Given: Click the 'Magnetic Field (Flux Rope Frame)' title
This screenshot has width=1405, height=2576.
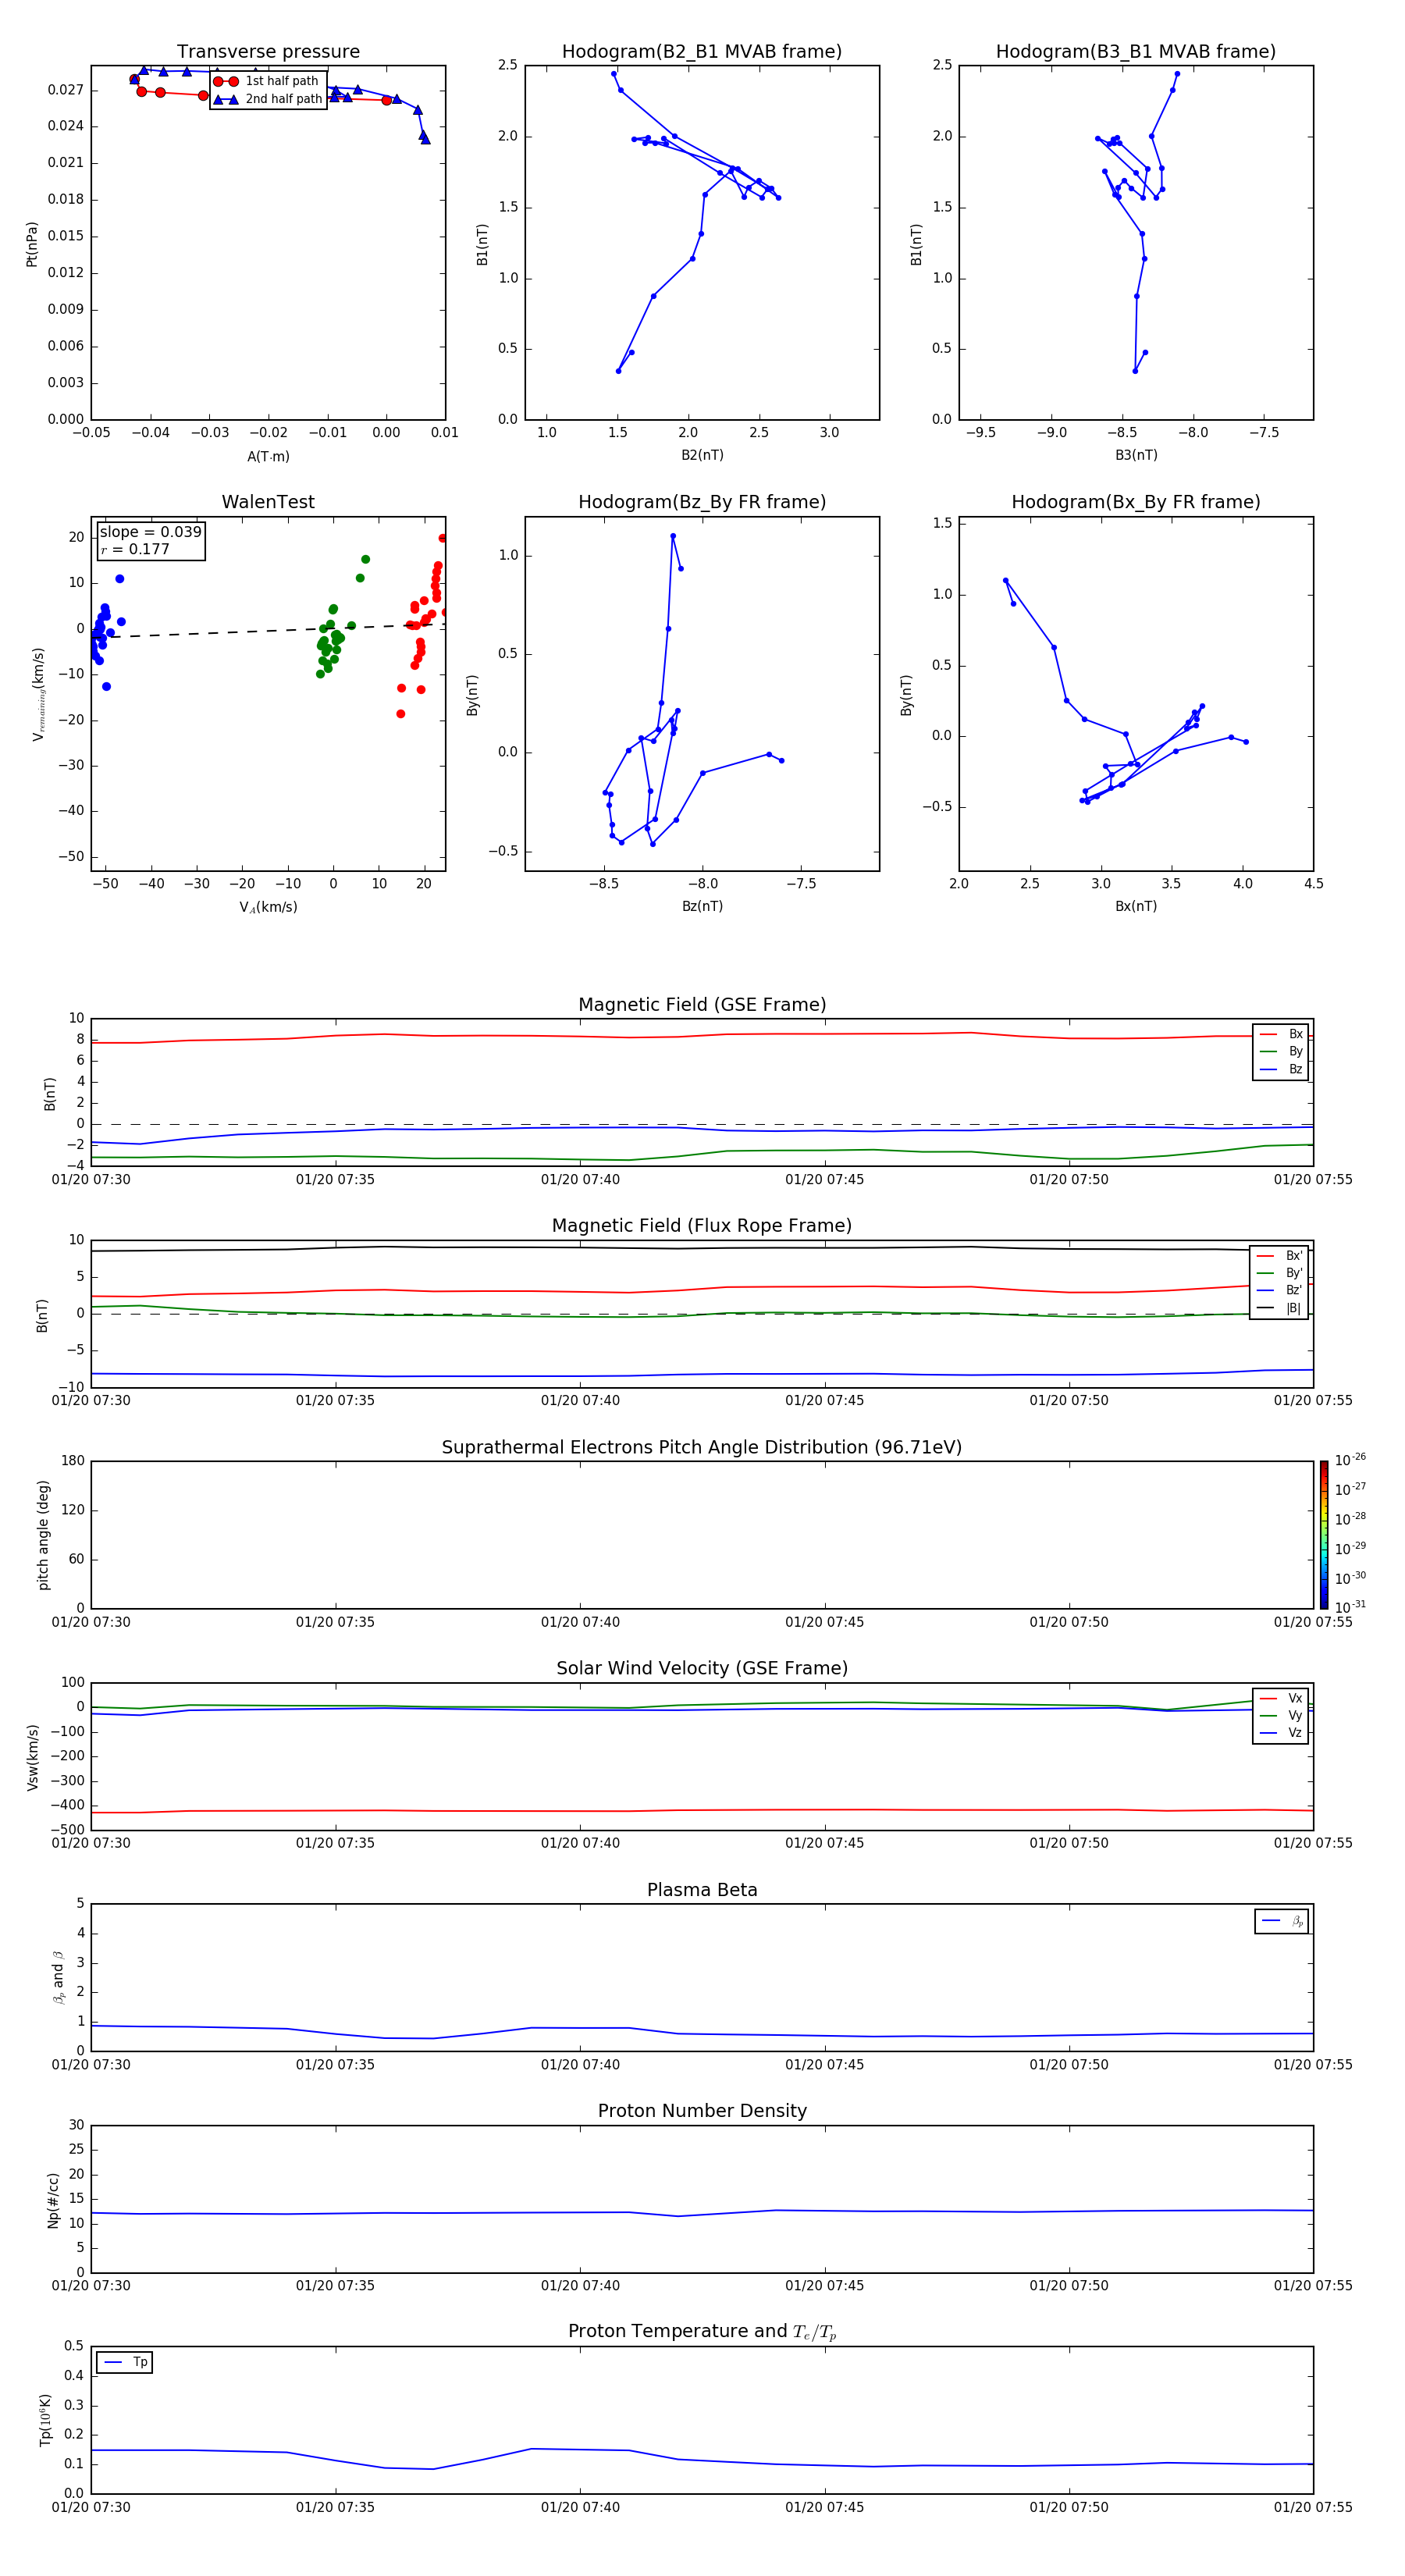Looking at the screenshot, I should click(x=702, y=1226).
